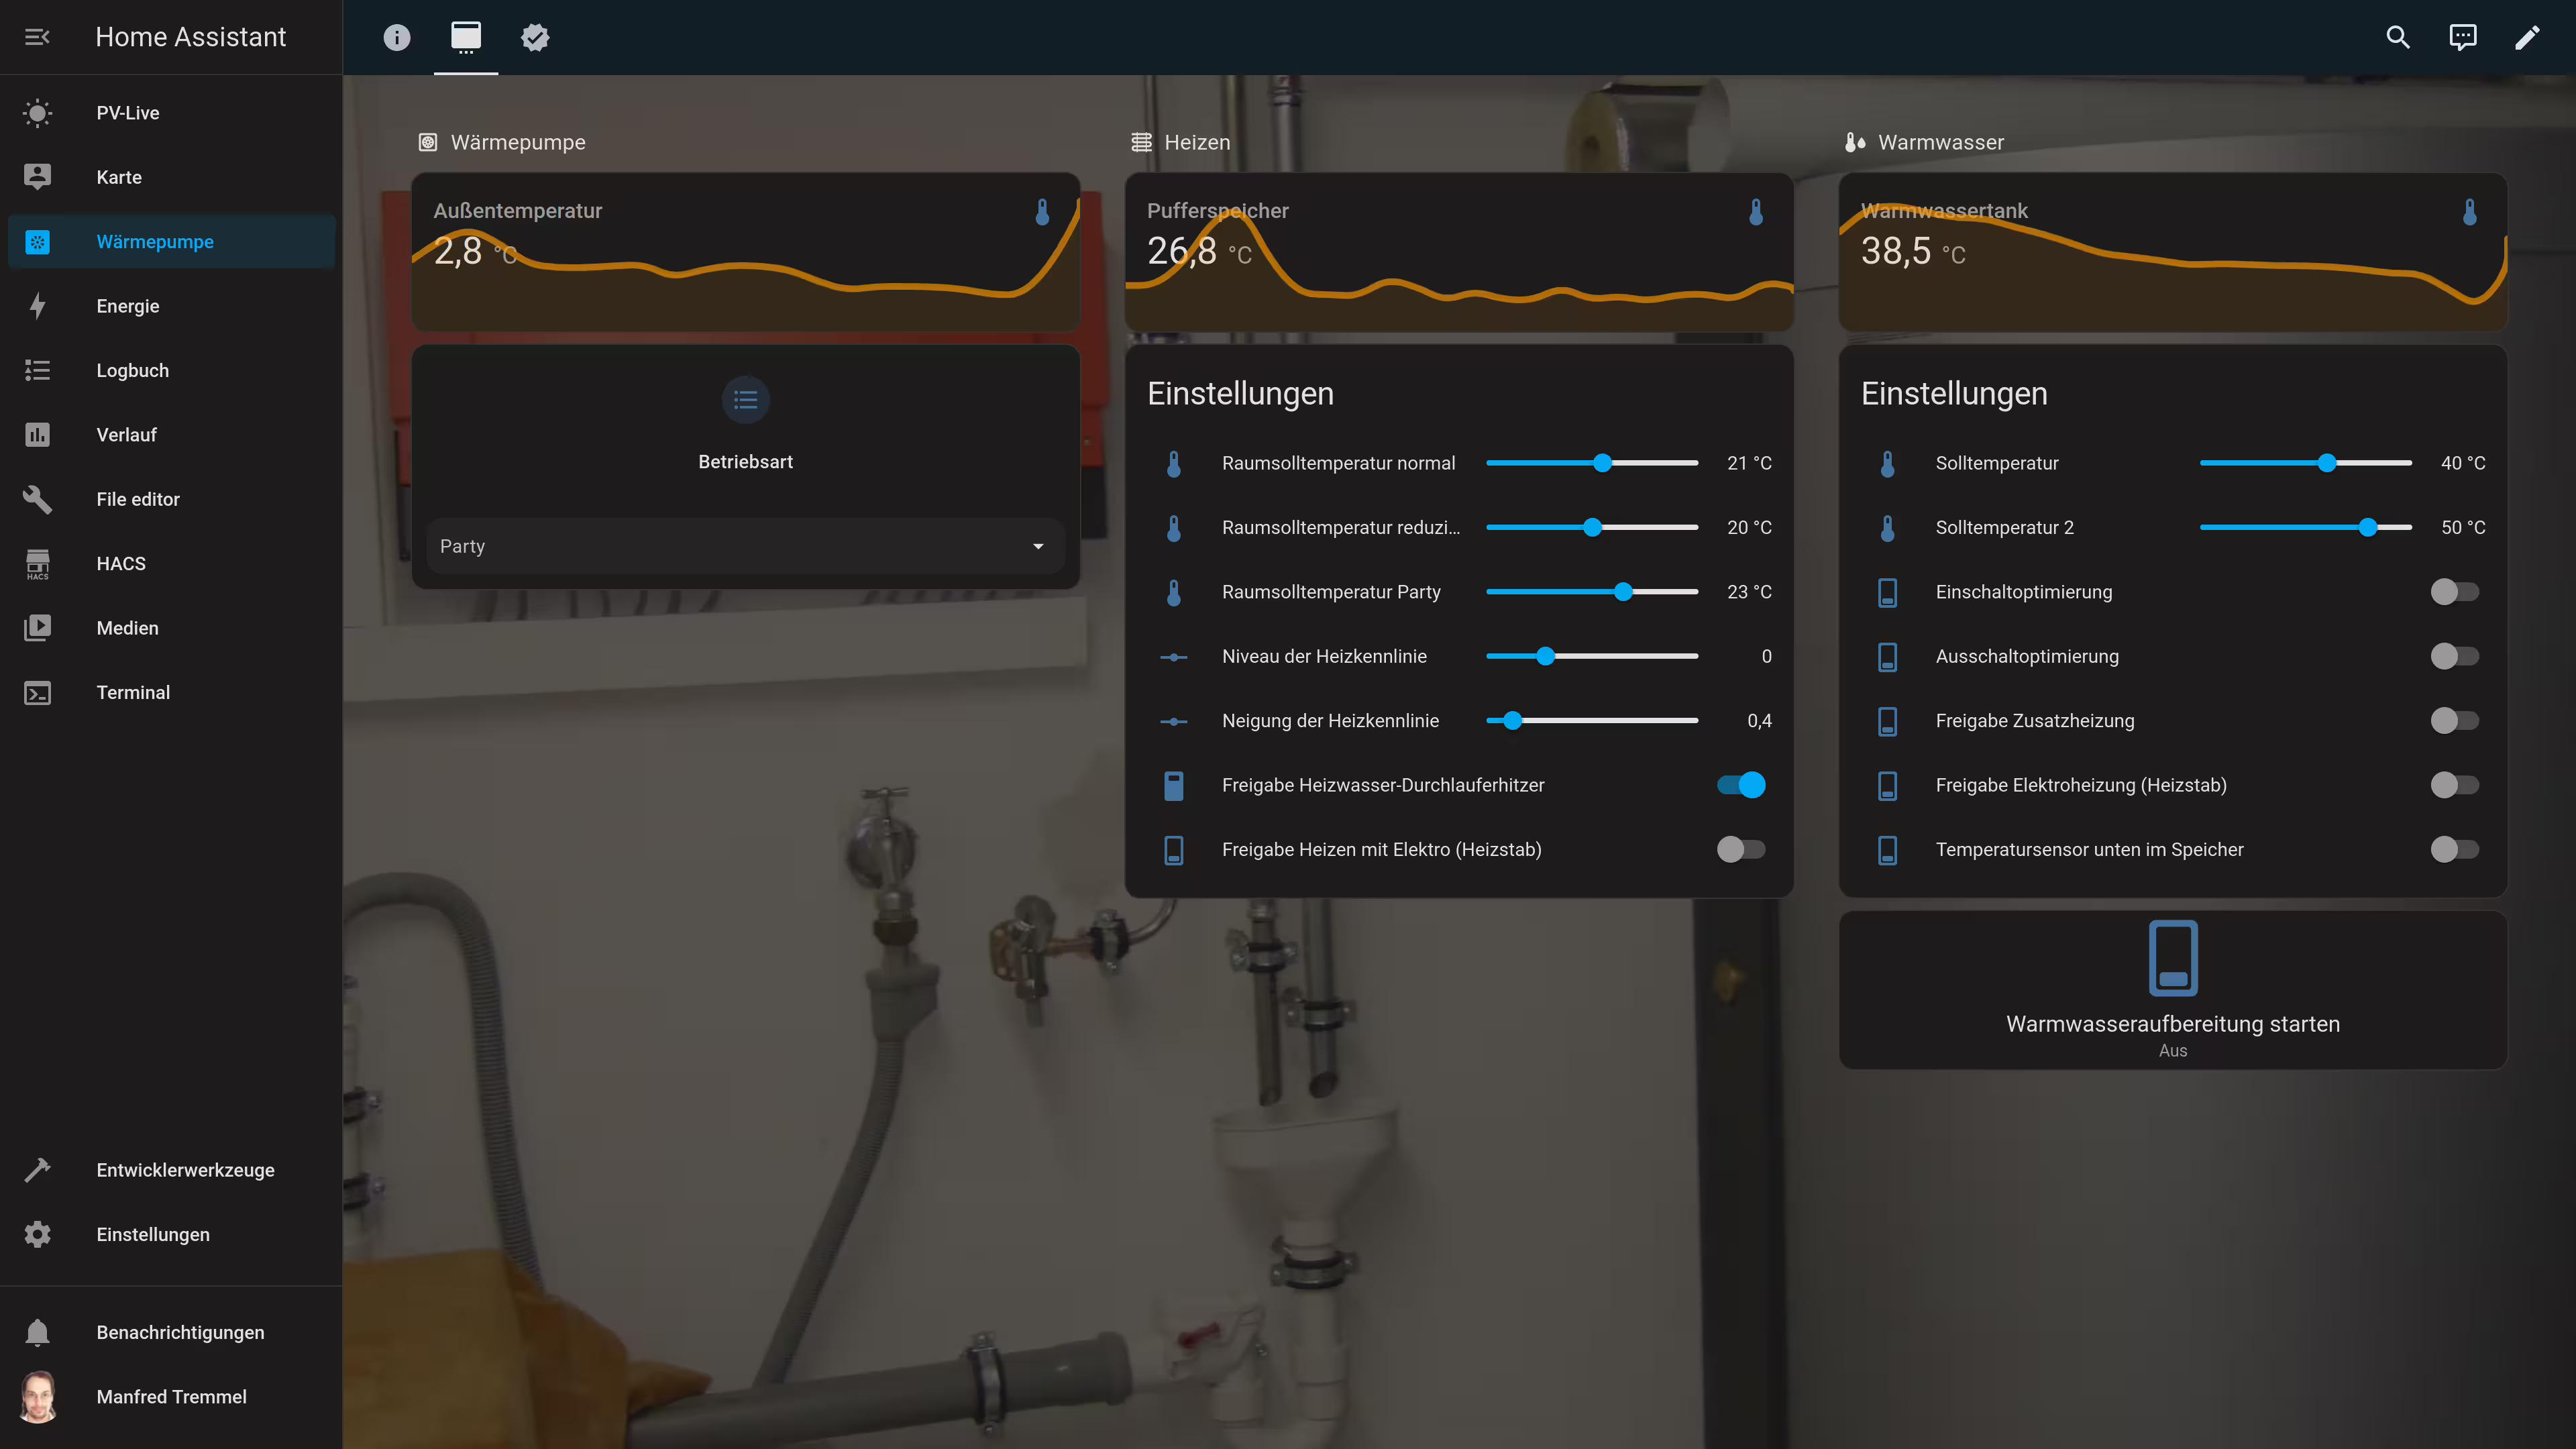Screen dimensions: 2576x1449
Task: Click 23 °C Party temperature value
Action: 1749,592
